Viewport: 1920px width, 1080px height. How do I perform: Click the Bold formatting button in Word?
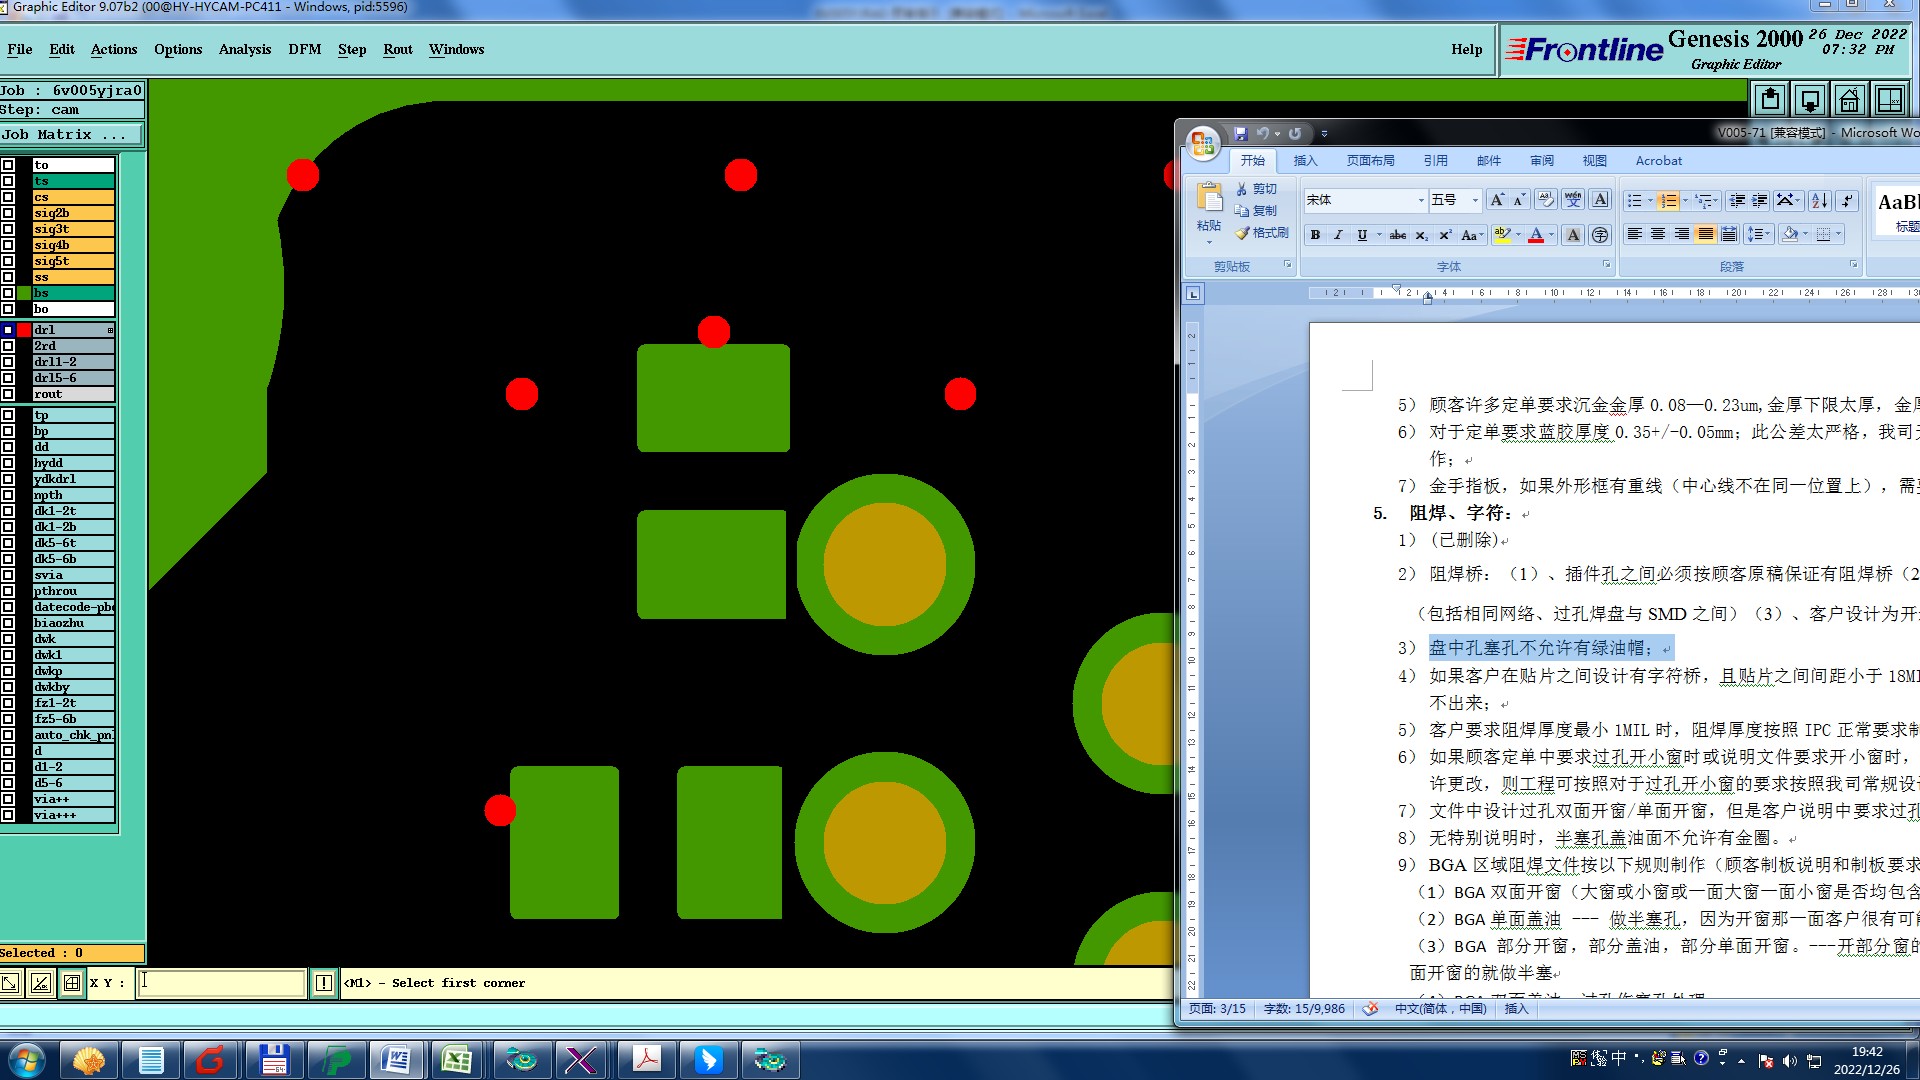(x=1315, y=235)
